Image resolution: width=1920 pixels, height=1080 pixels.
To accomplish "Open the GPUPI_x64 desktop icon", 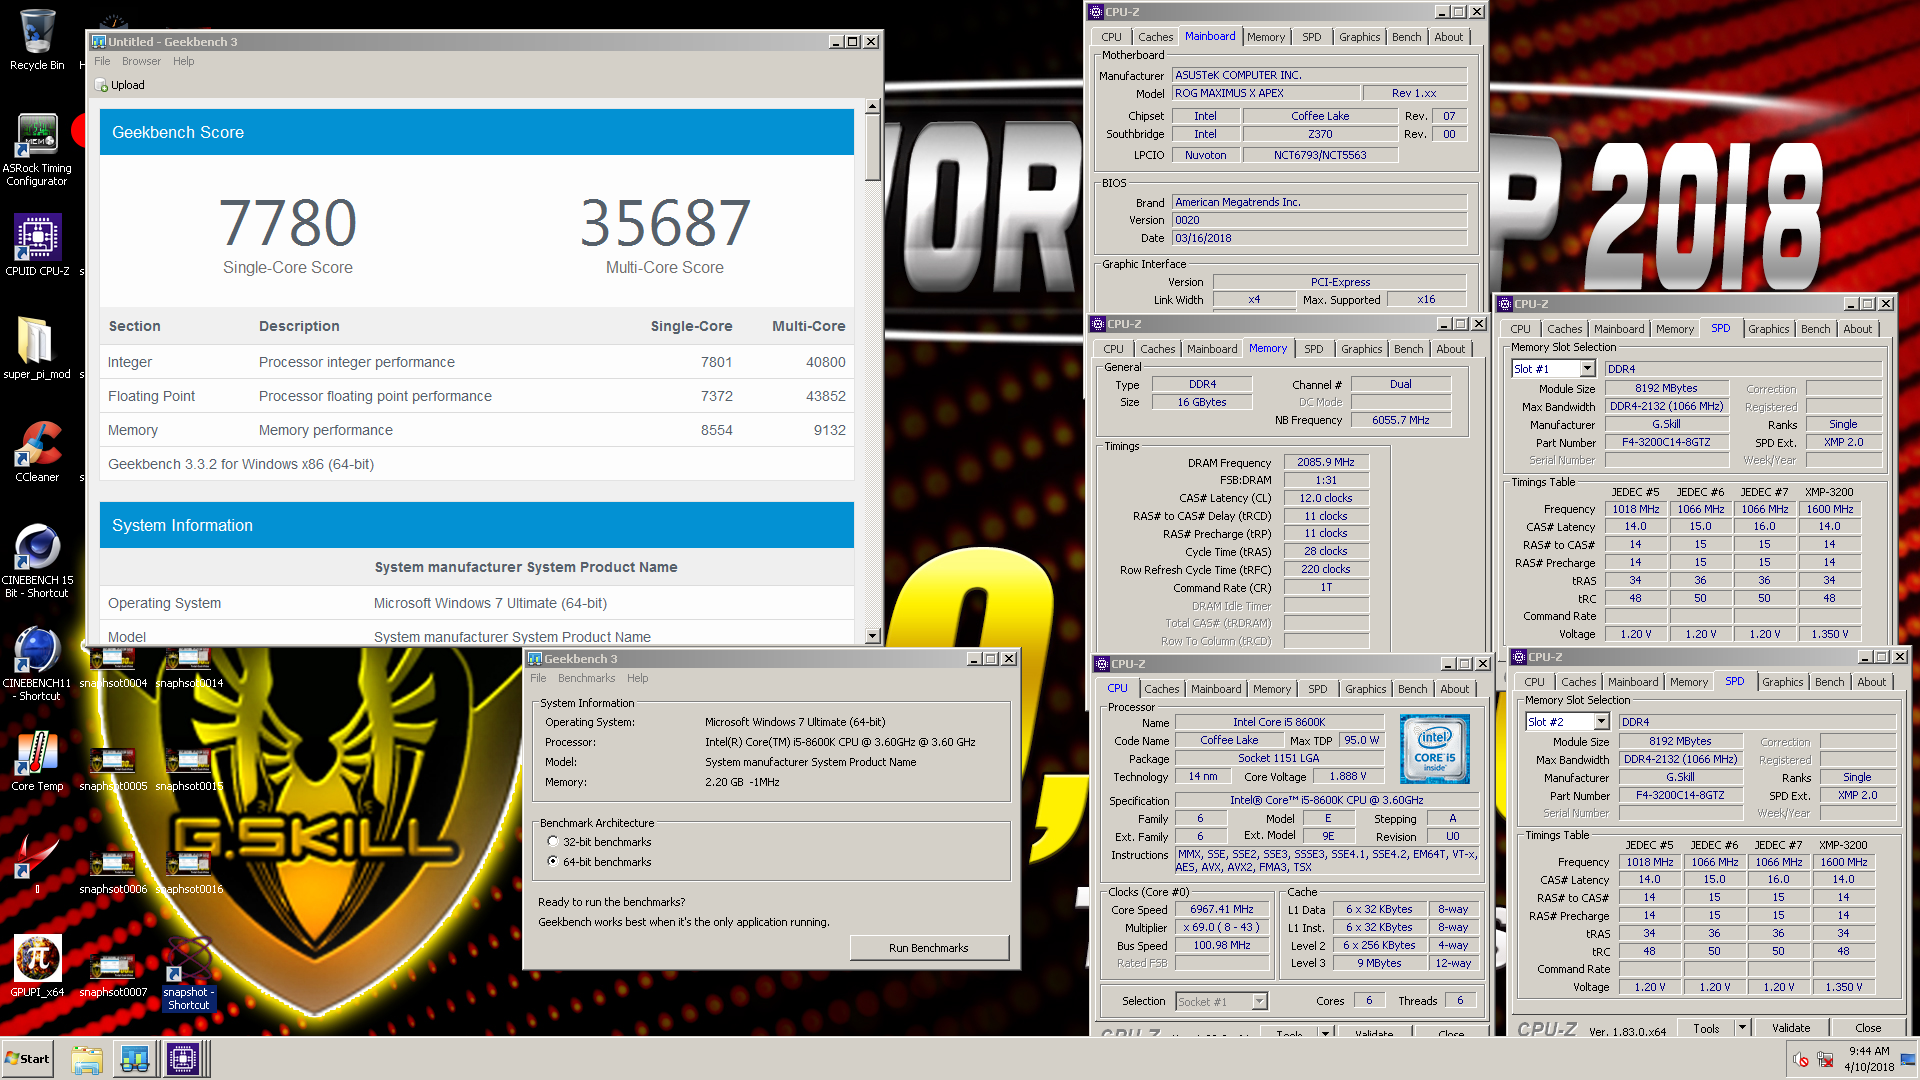I will coord(37,967).
